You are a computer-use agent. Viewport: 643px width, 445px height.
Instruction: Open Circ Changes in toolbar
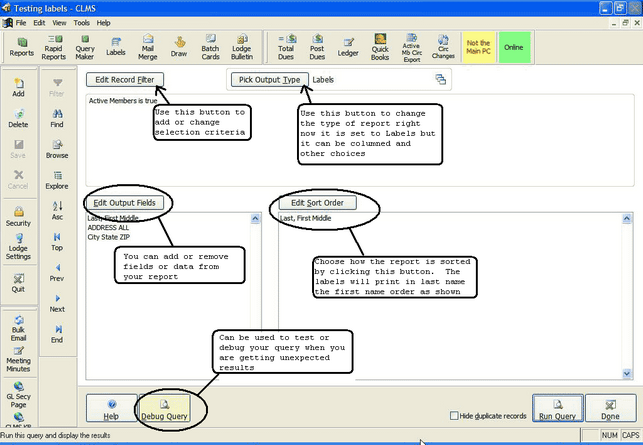pos(441,47)
